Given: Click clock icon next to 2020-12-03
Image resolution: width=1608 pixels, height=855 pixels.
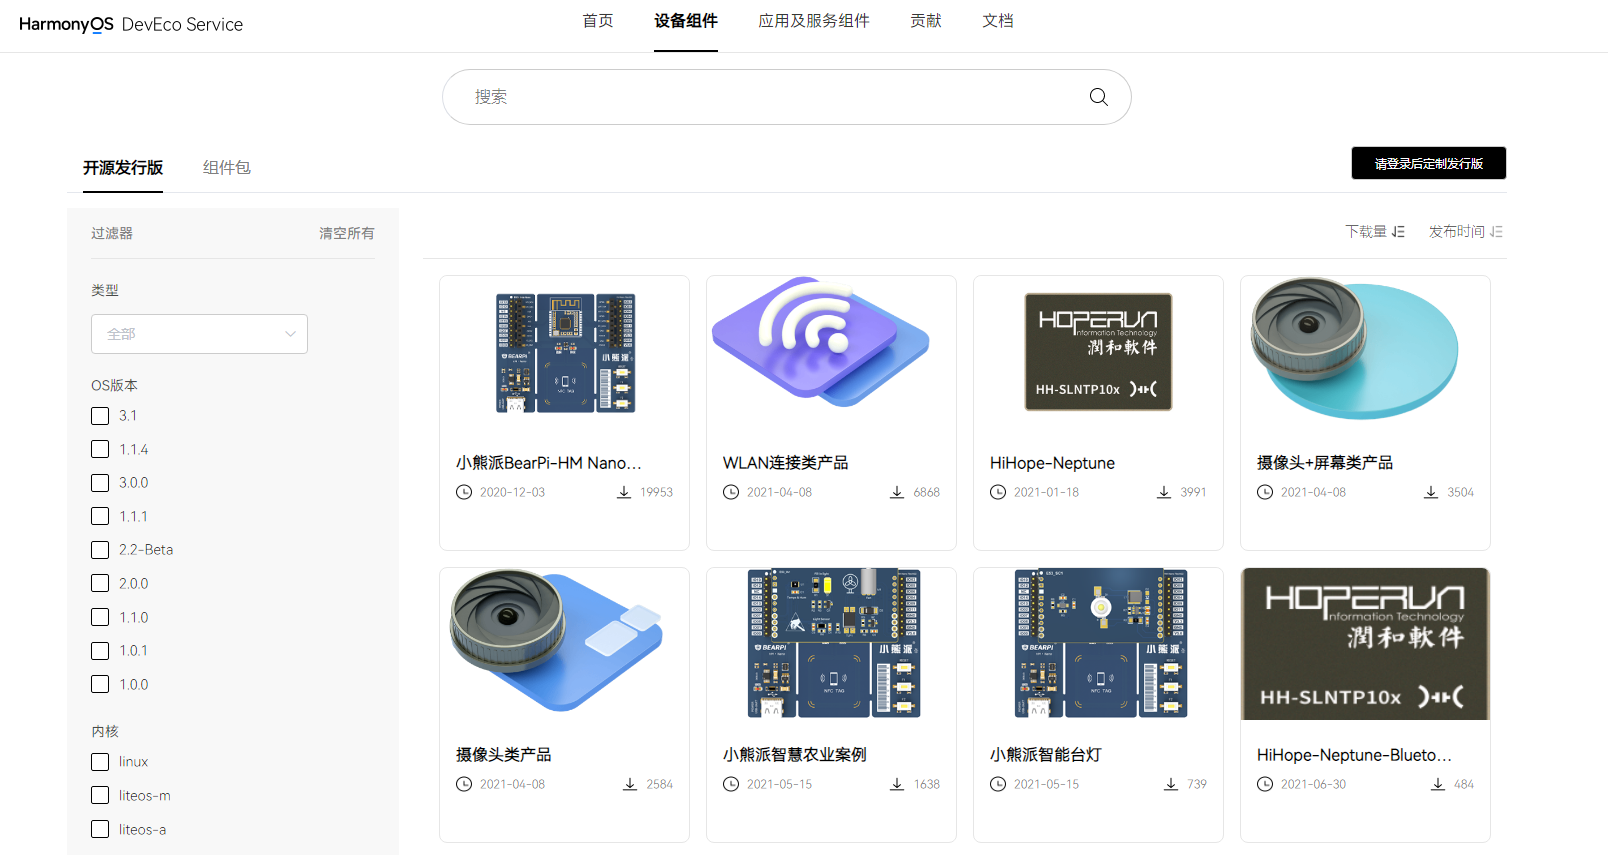Looking at the screenshot, I should point(464,492).
